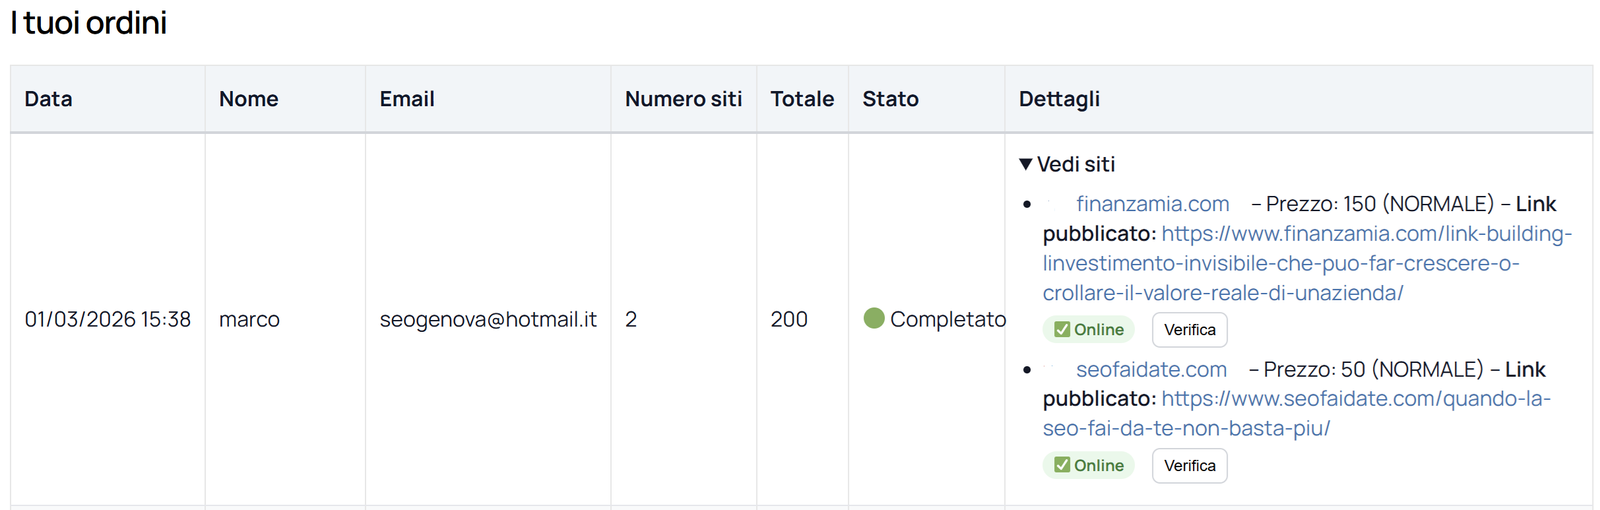Screen dimensions: 1600x510
Task: Click the I tuoi ordini heading
Action: click(x=89, y=23)
